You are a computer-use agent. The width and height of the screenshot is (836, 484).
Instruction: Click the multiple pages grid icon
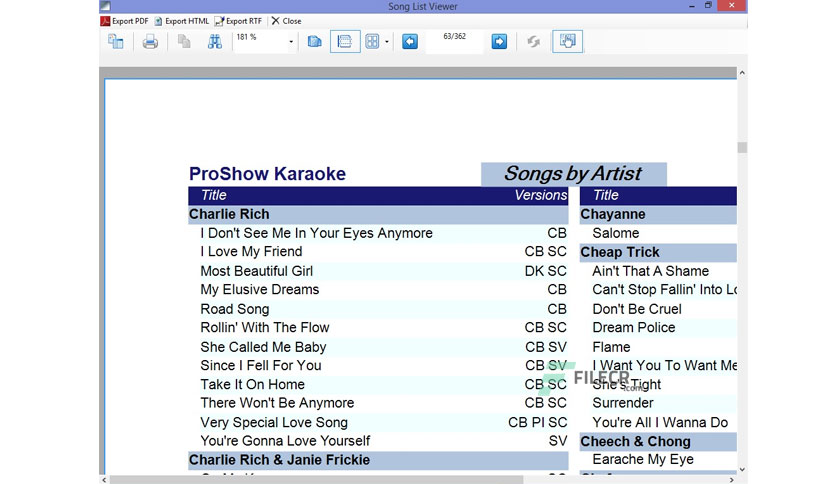(x=372, y=42)
